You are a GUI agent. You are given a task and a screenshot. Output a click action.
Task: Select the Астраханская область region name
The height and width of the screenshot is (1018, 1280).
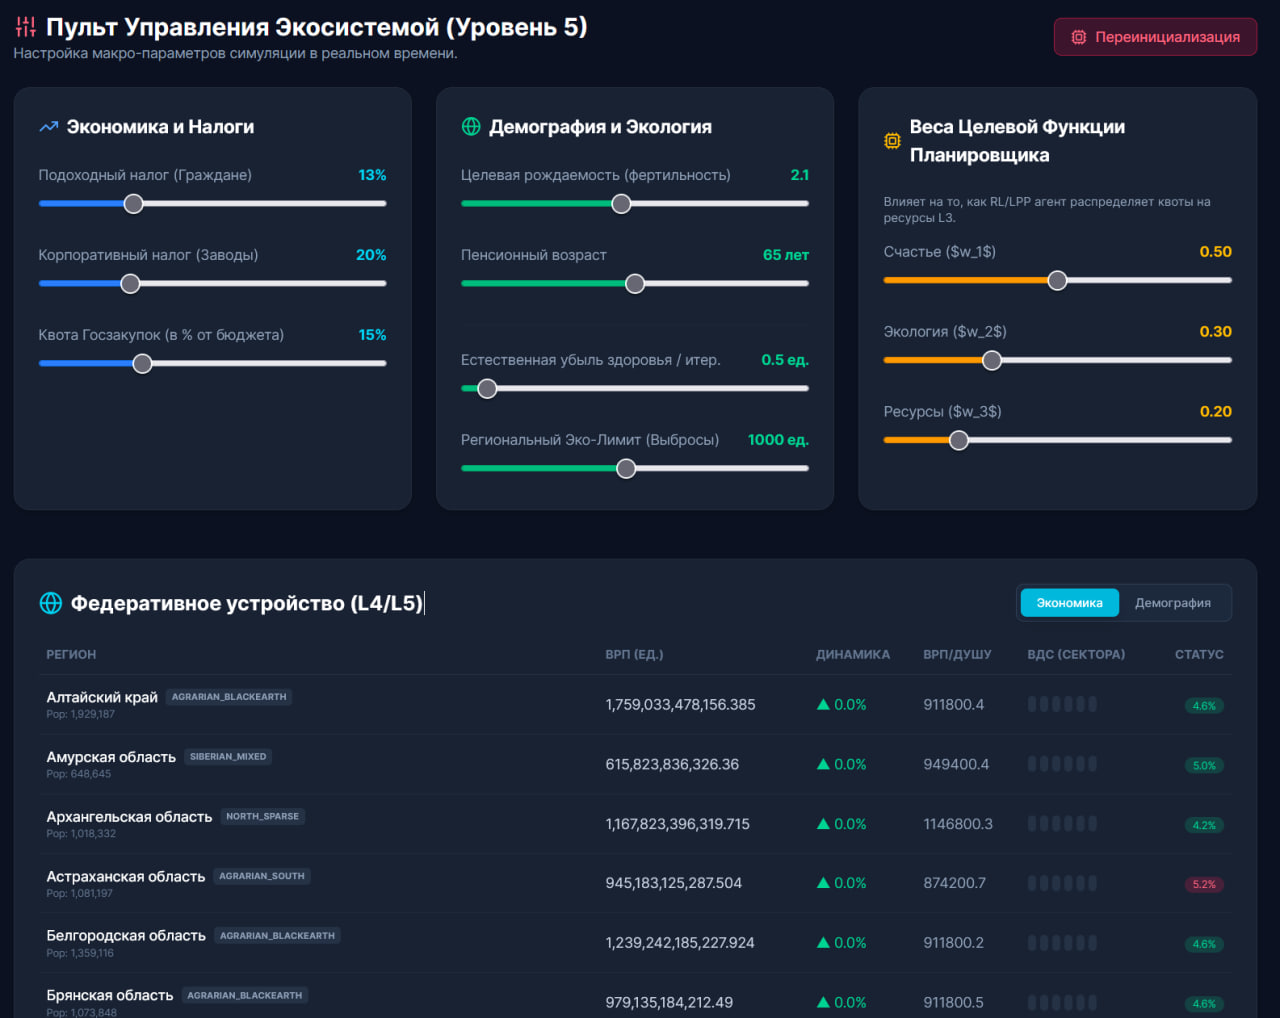click(126, 876)
